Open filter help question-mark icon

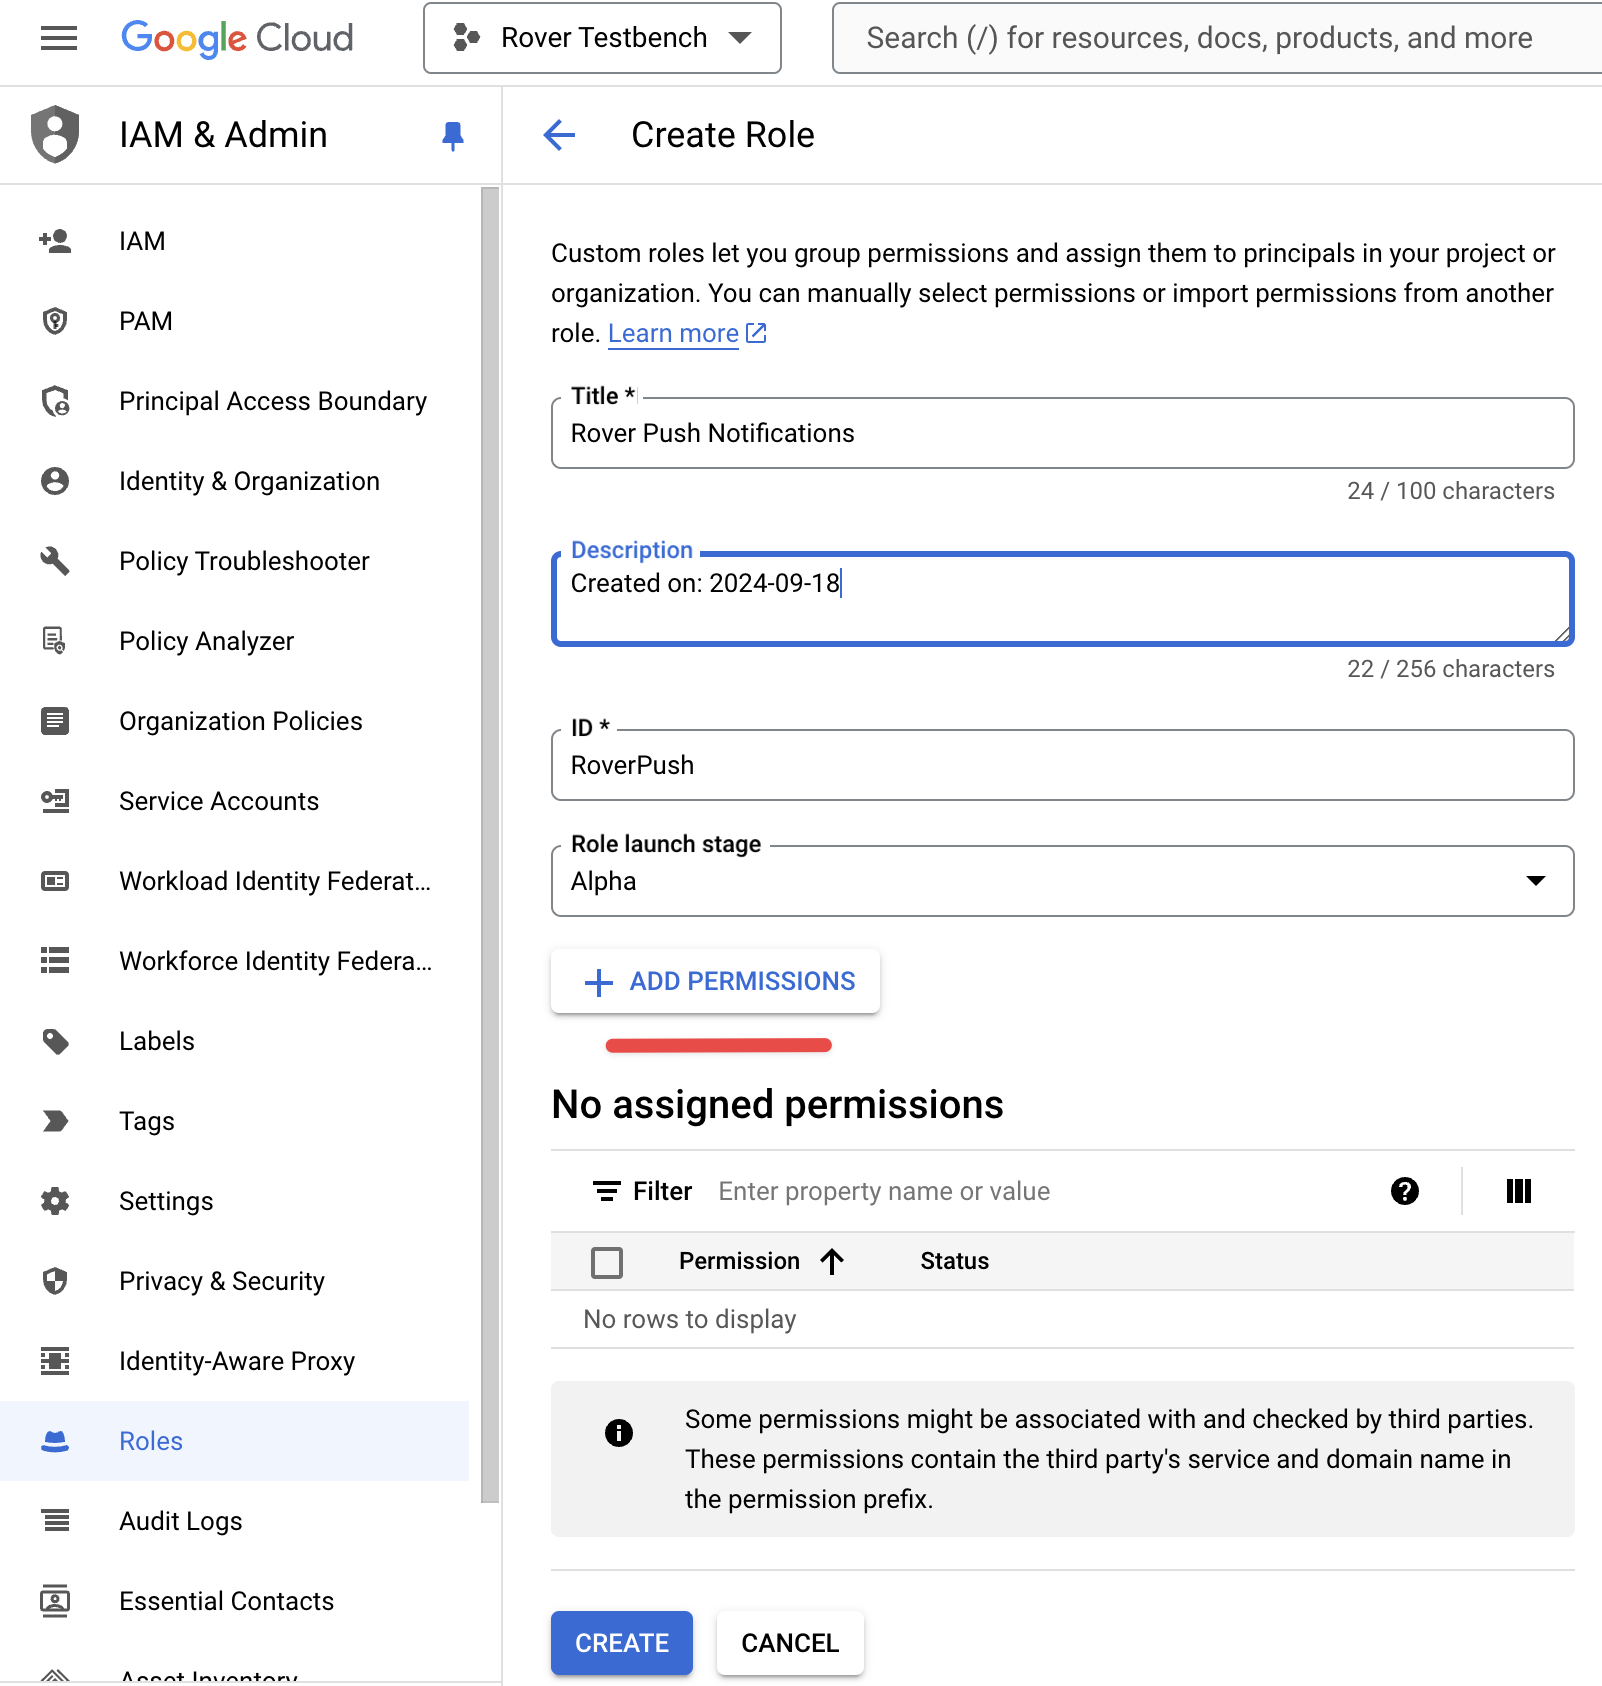click(x=1405, y=1191)
